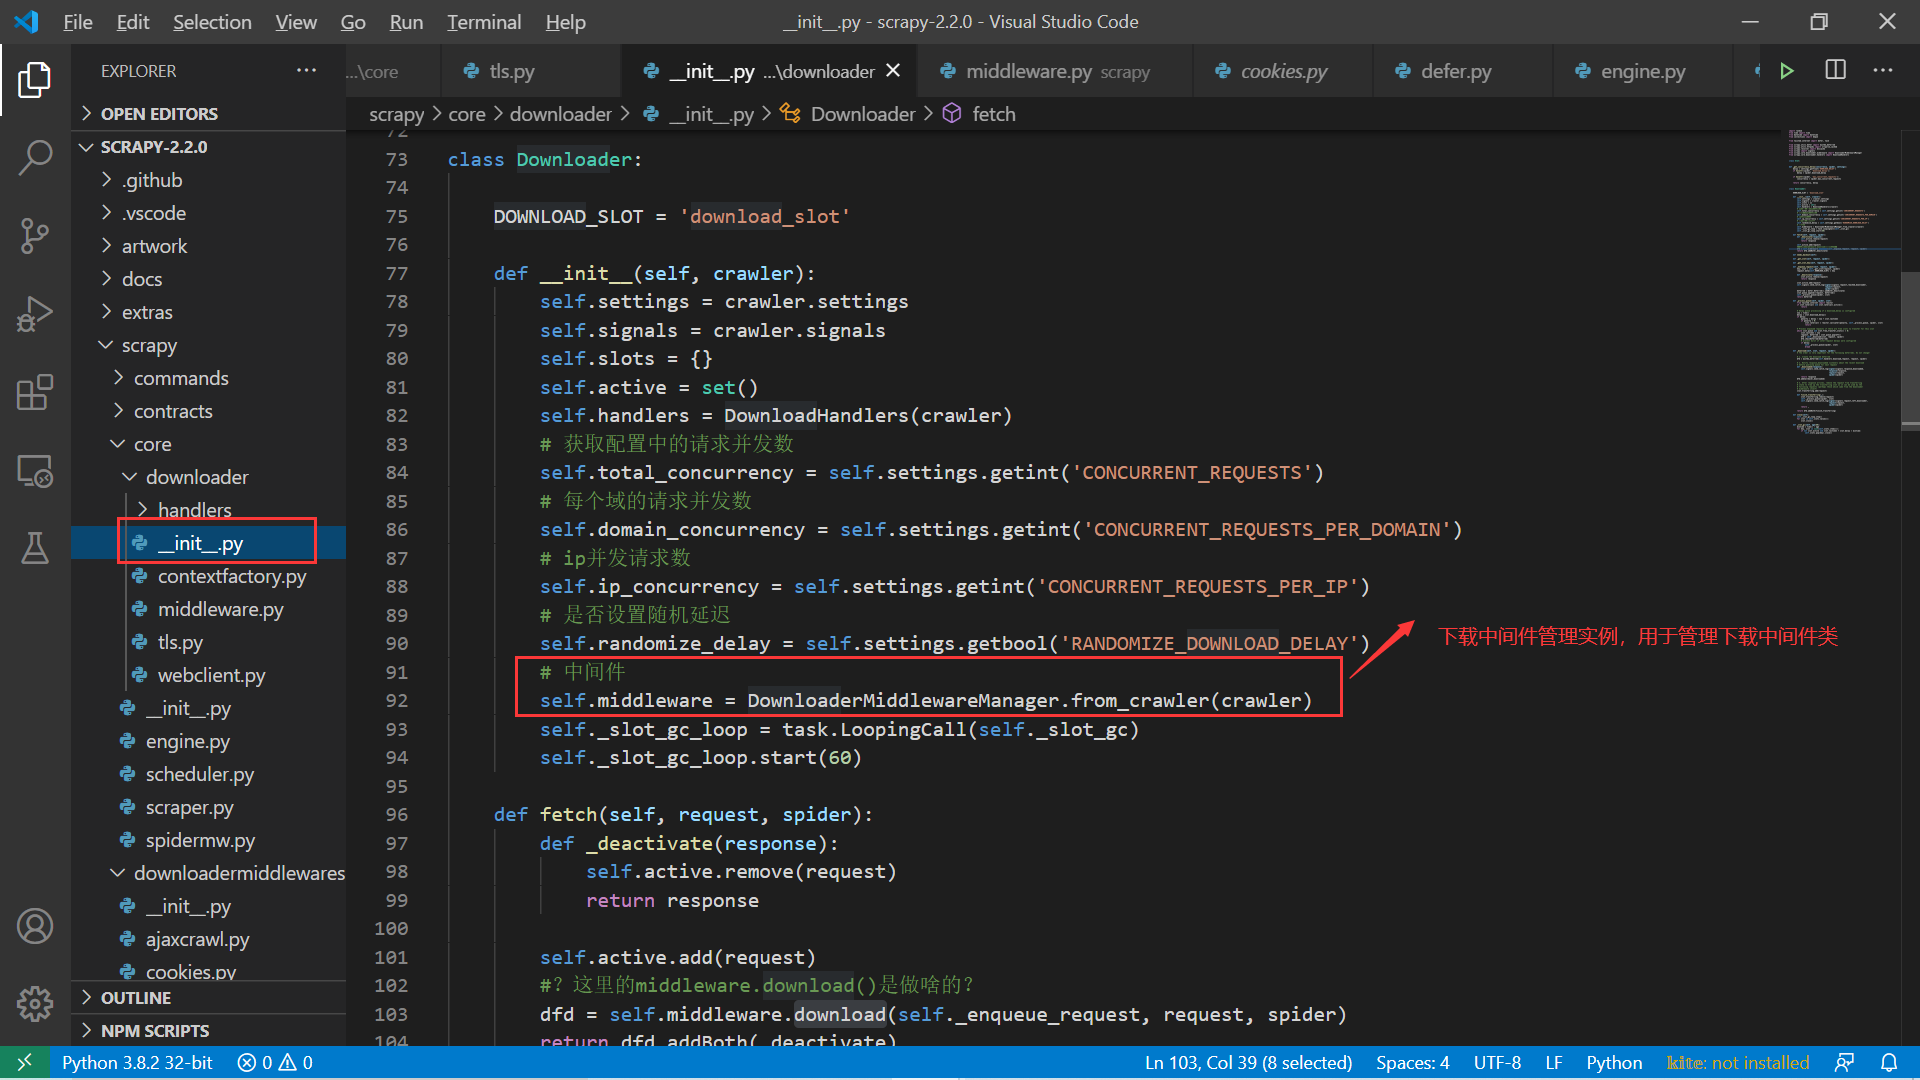
Task: Open contextfactory.py in explorer
Action: tap(209, 576)
